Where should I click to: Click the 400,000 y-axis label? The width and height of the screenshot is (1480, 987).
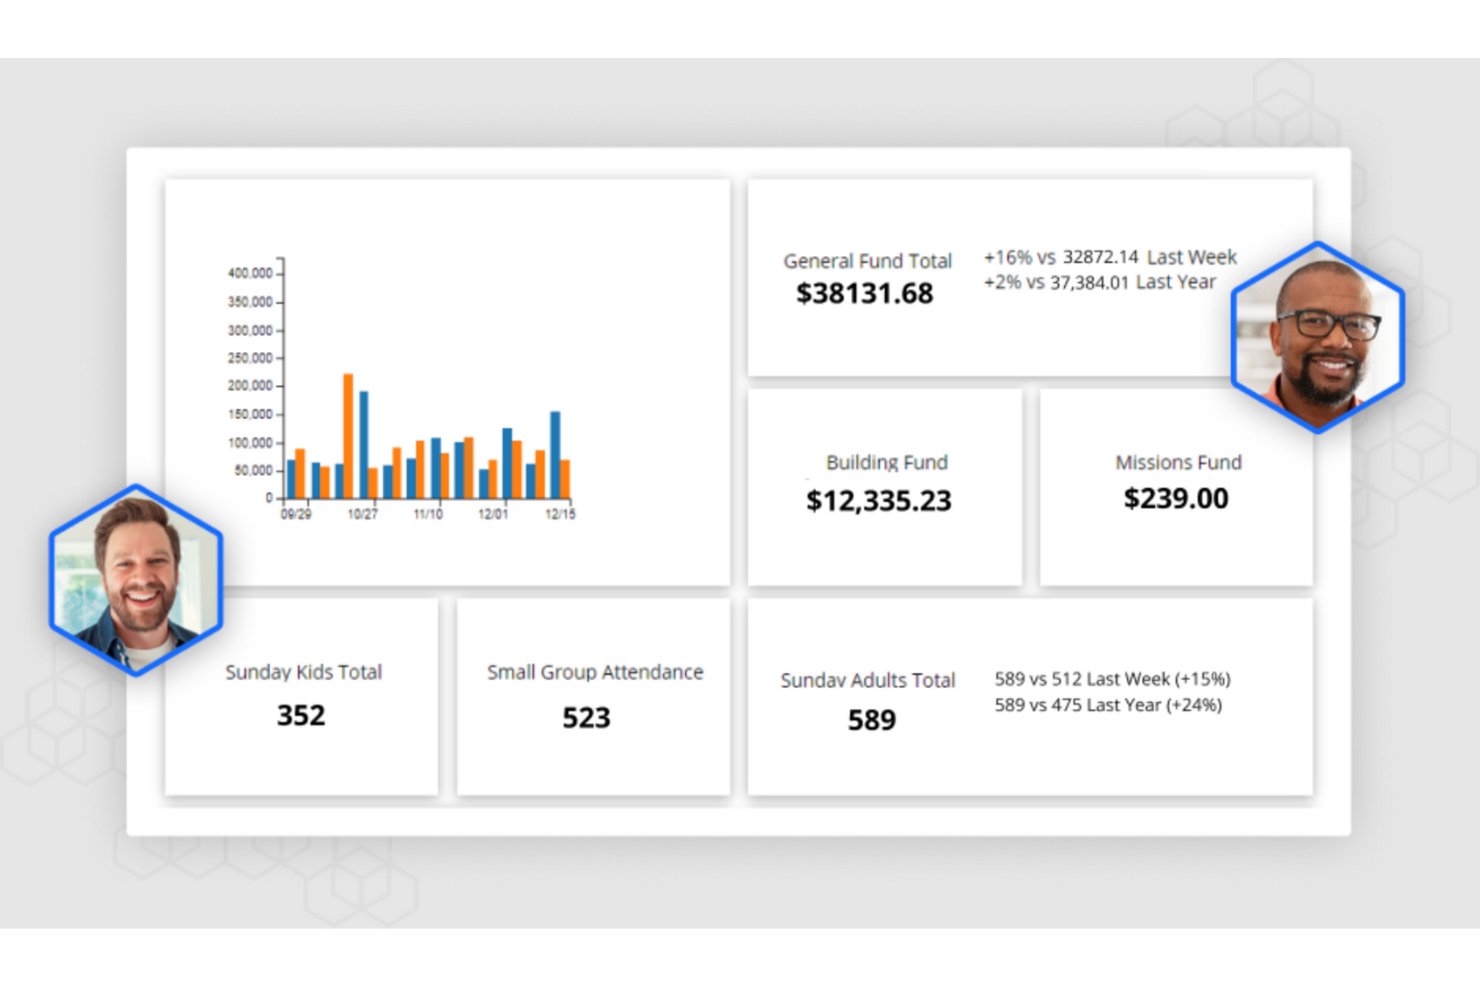pos(250,273)
